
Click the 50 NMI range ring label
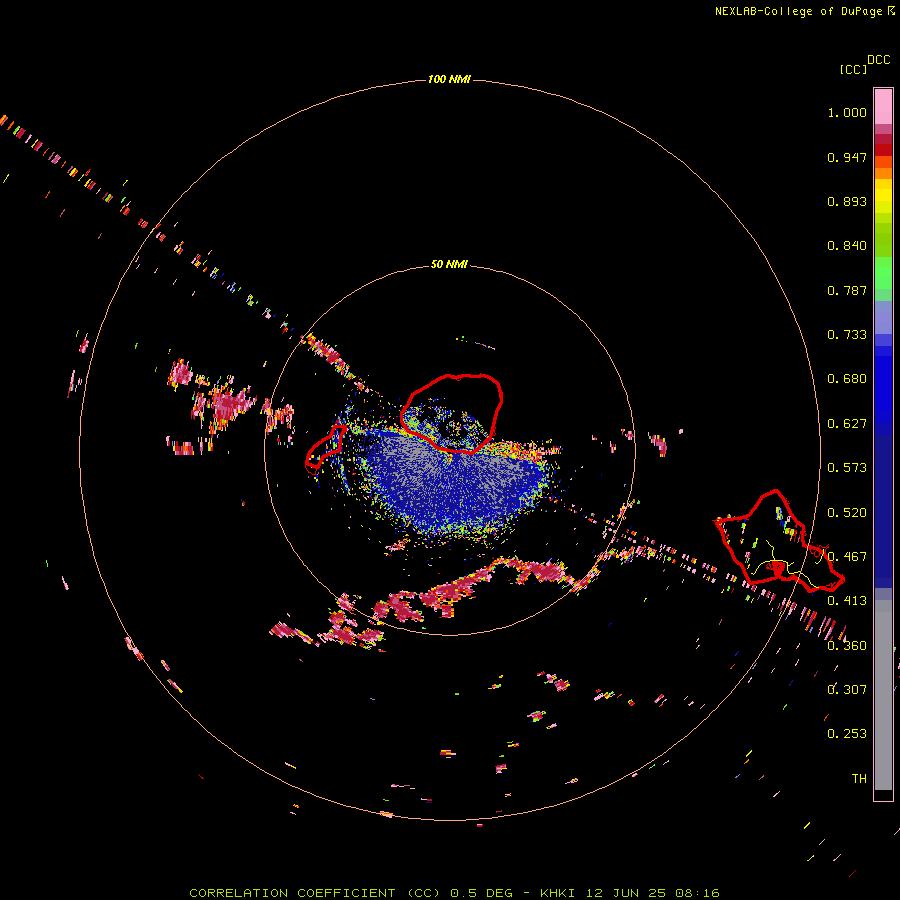tap(449, 264)
